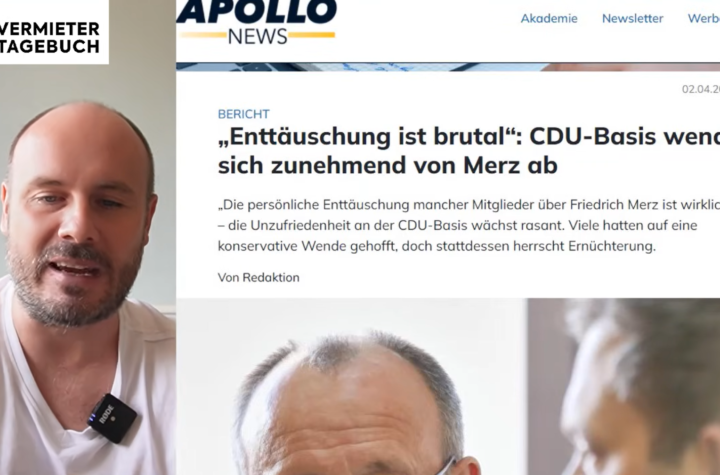Click the BERICHT category label
Viewport: 720px width, 475px height.
coord(243,114)
